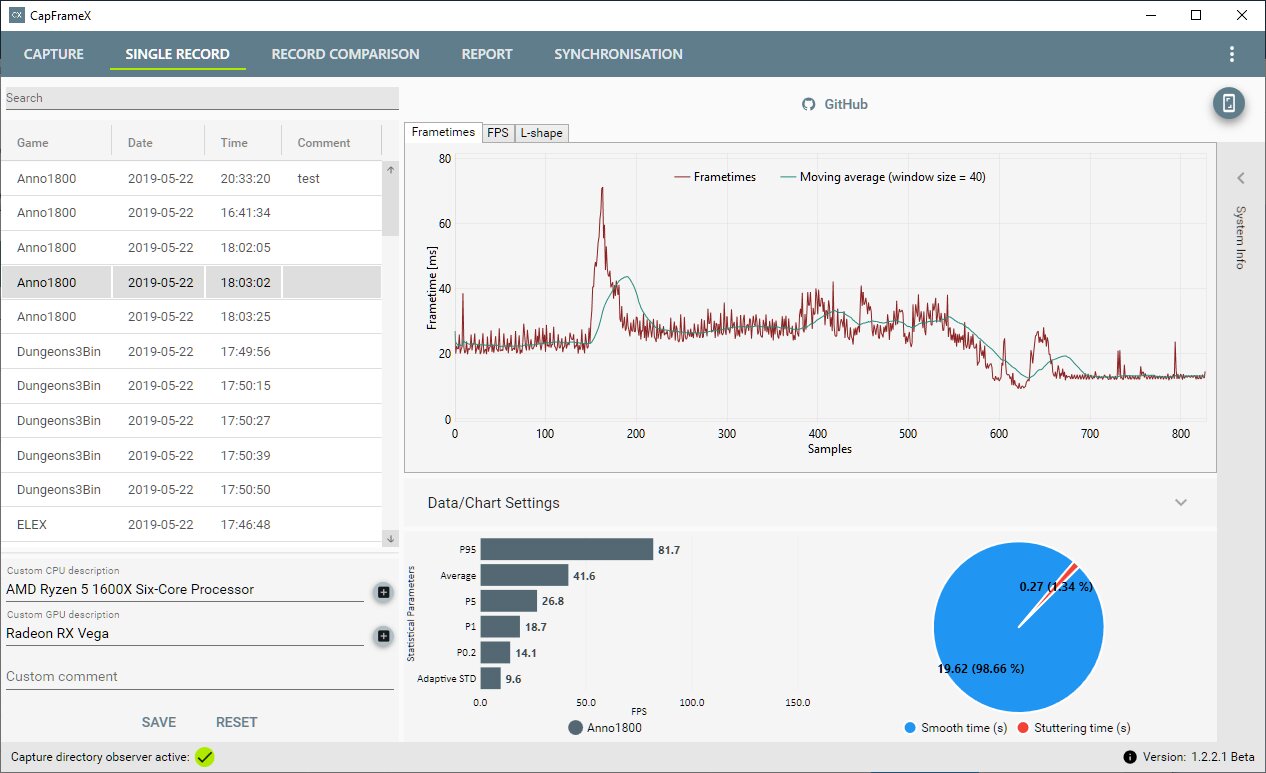Sort records by the Game column header

(33, 143)
